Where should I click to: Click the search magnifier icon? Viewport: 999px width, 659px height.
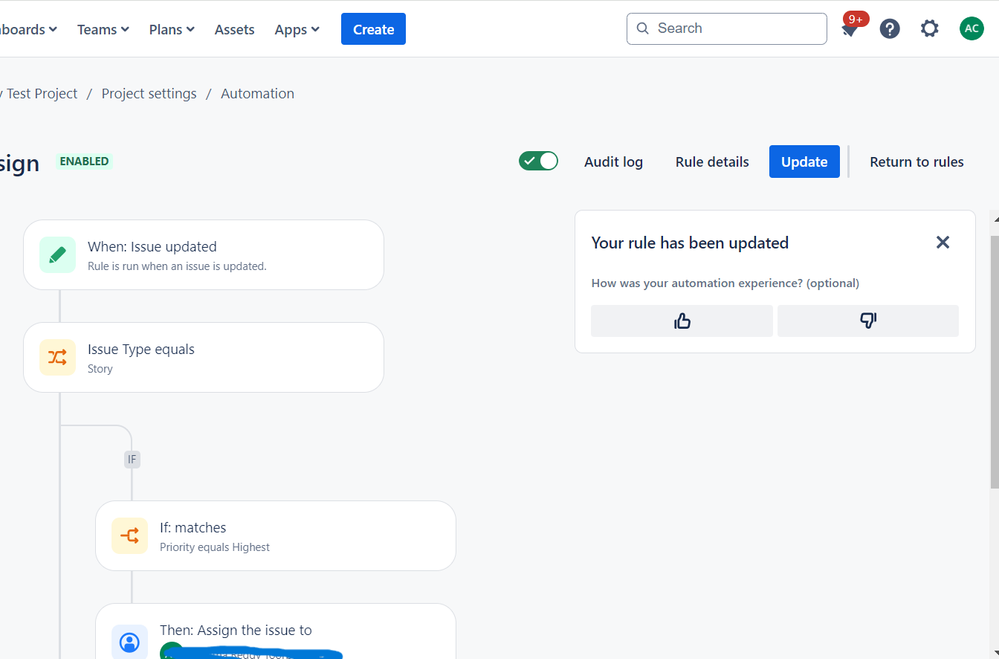pos(643,29)
